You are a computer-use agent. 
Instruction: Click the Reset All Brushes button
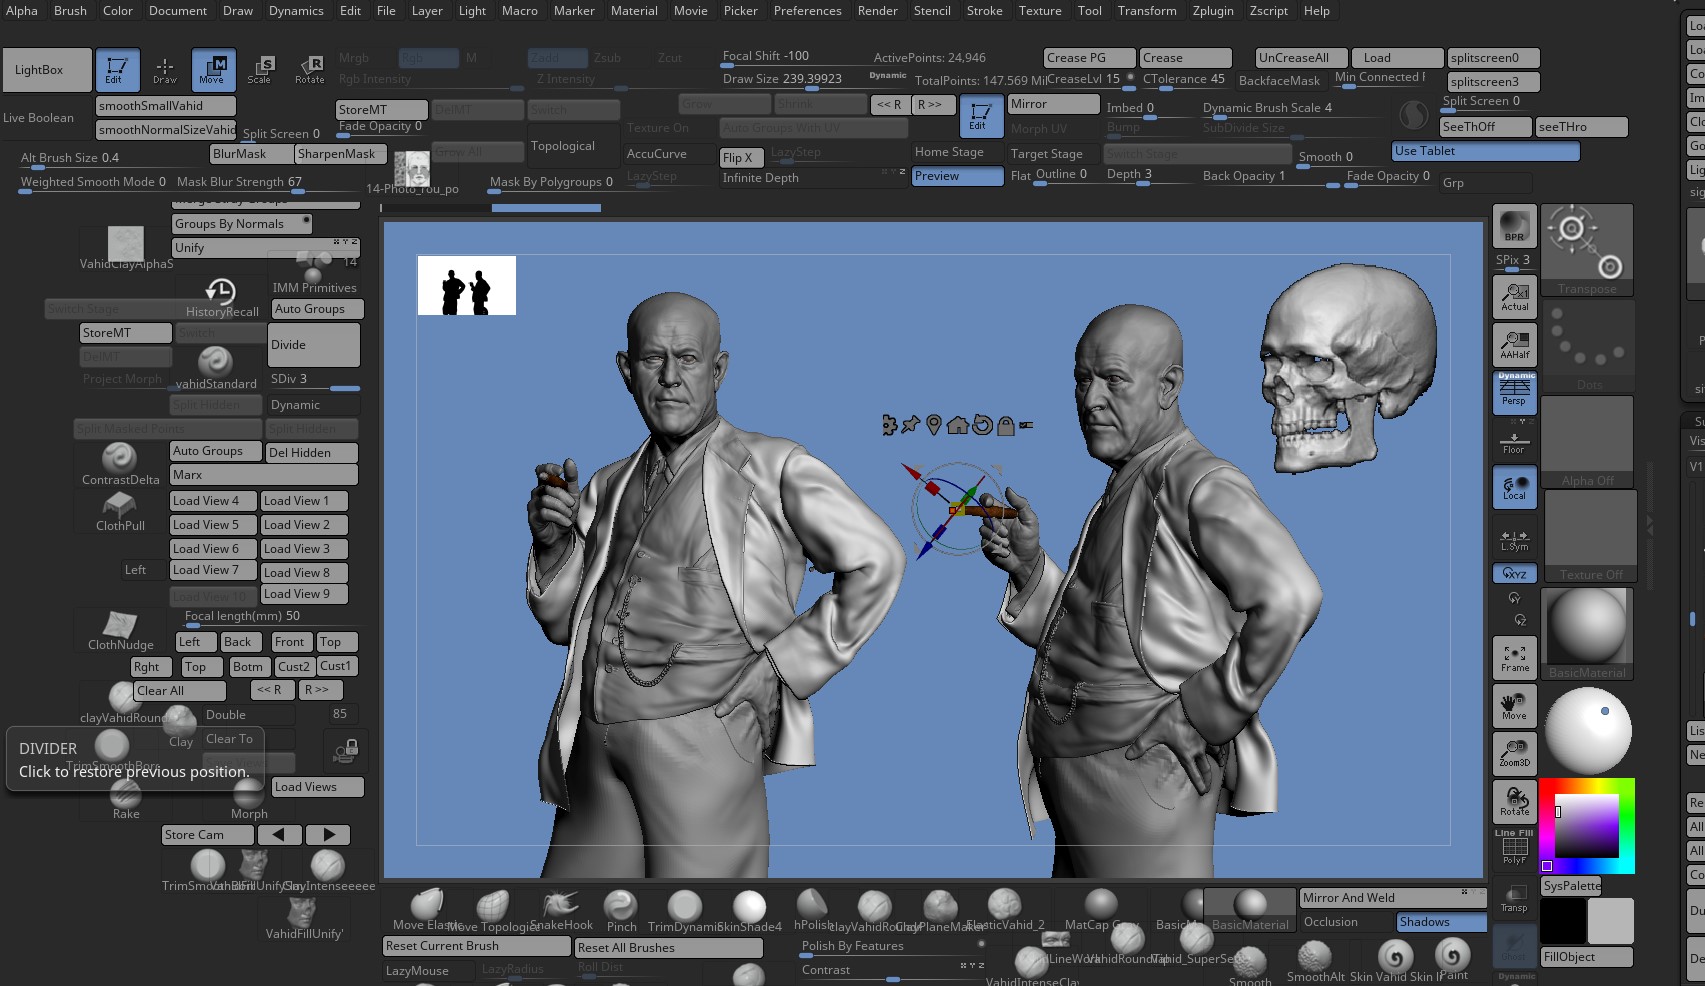(x=669, y=947)
